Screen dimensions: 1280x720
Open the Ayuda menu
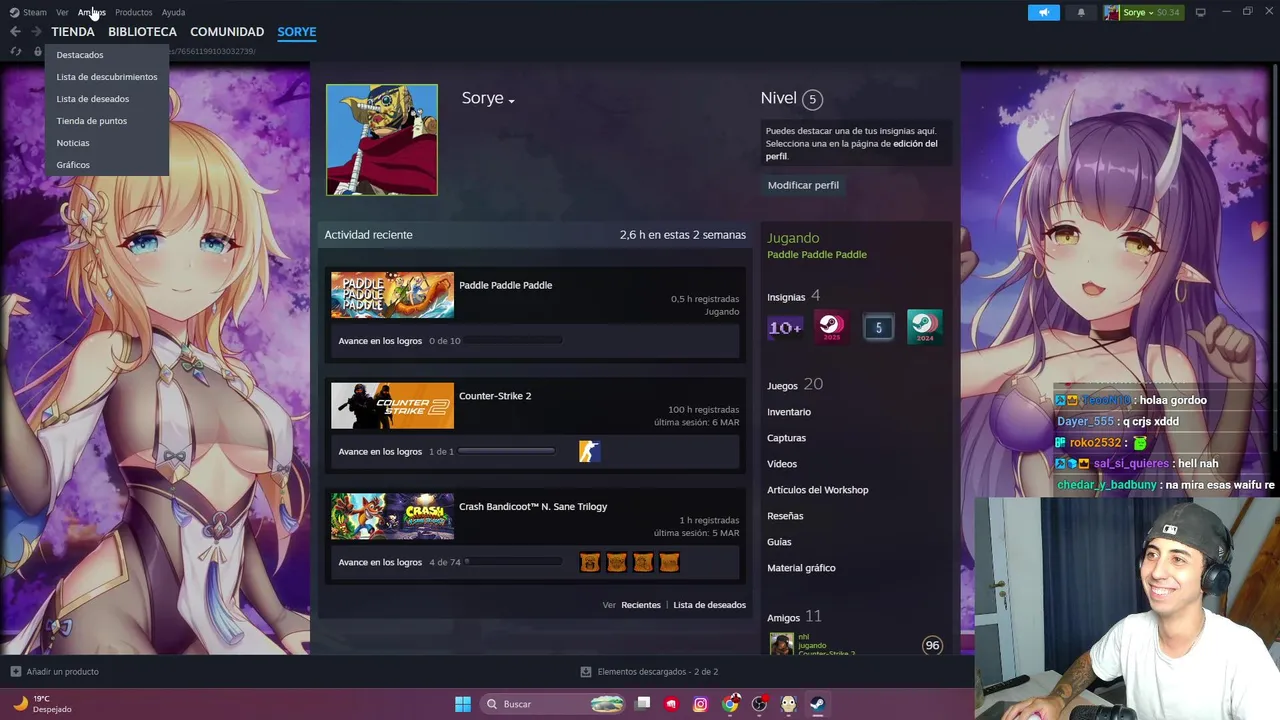[x=173, y=12]
